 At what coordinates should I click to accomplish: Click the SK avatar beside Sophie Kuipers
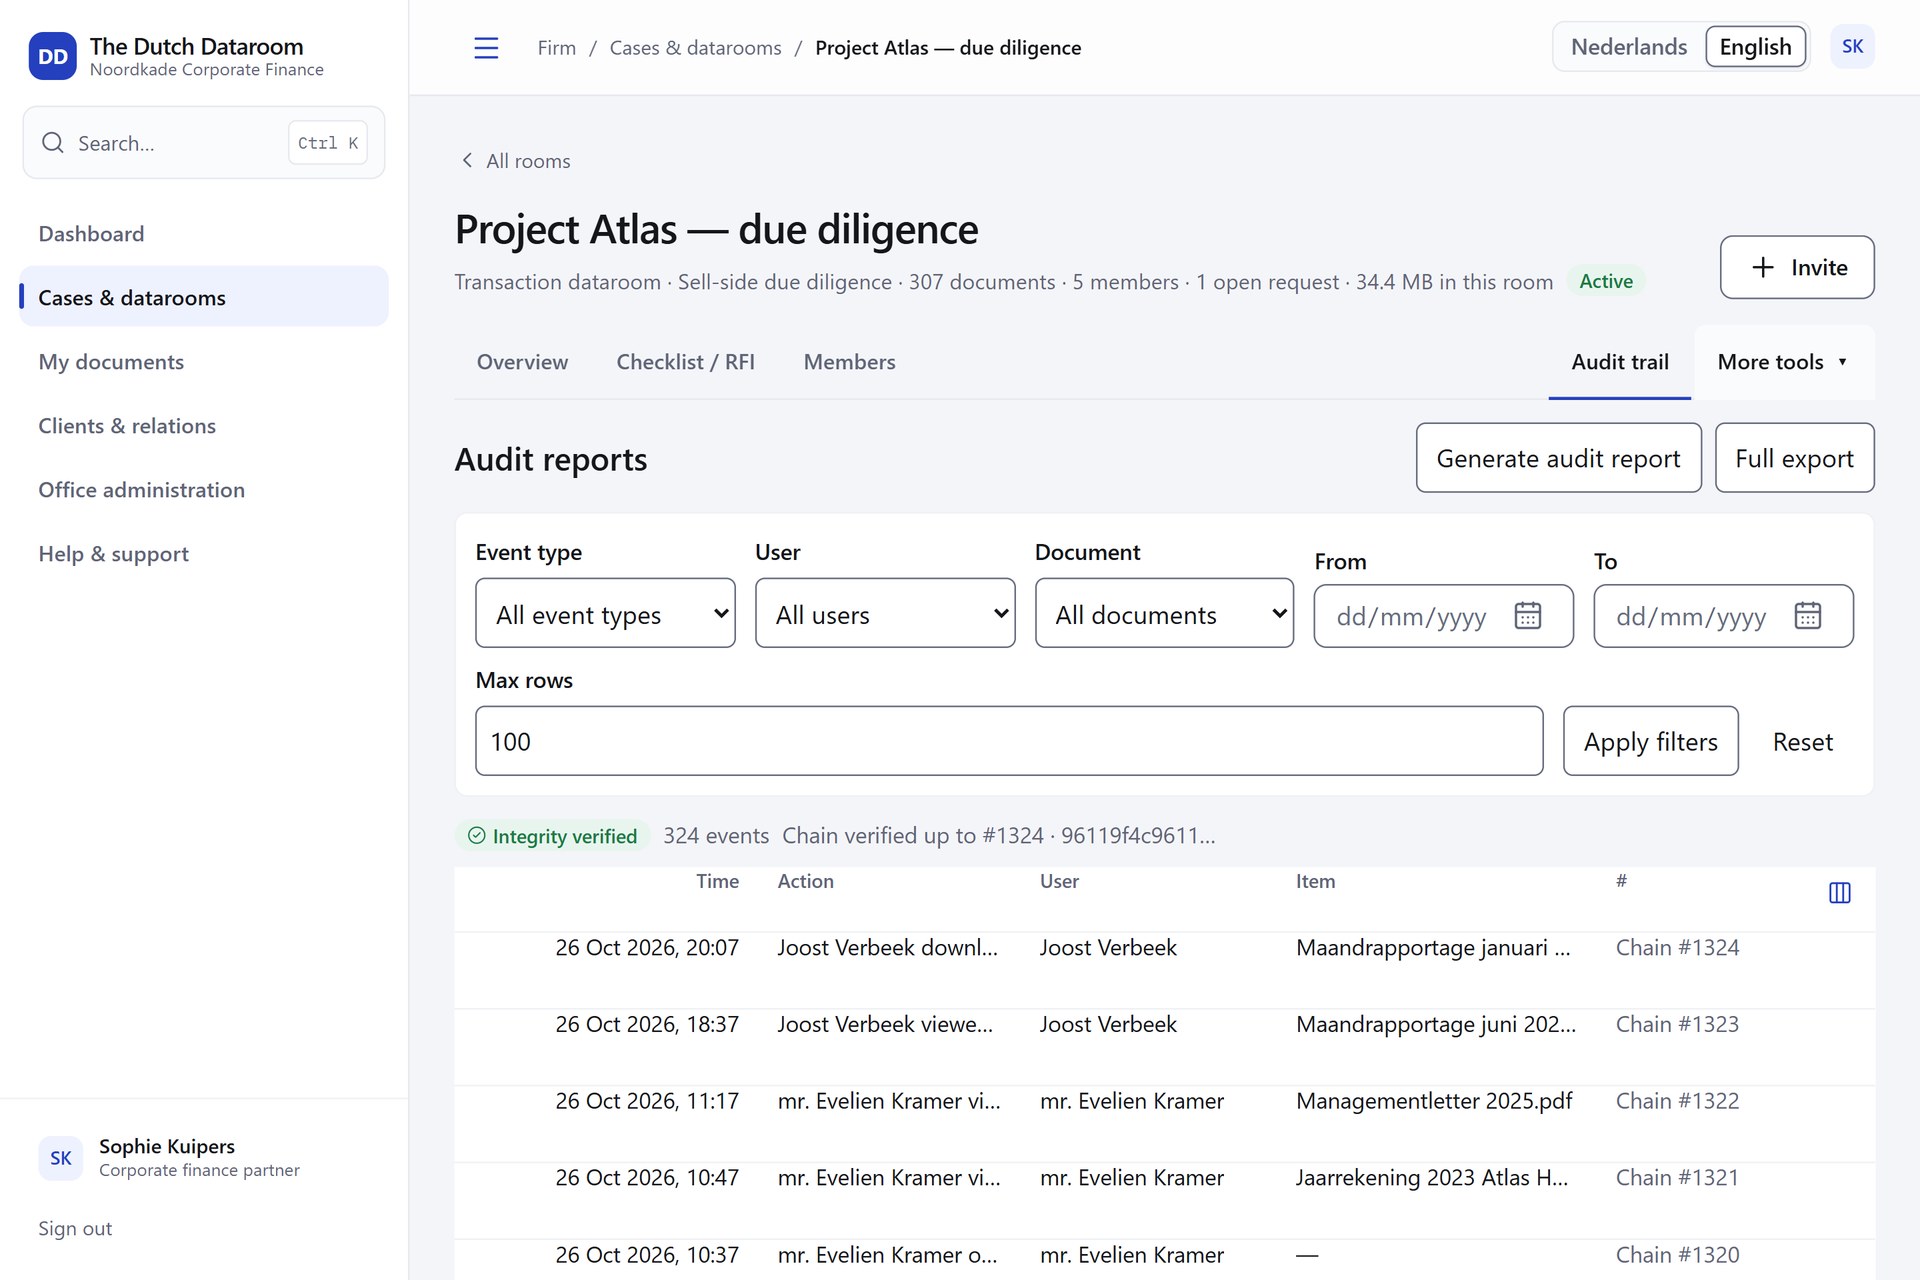click(x=60, y=1158)
